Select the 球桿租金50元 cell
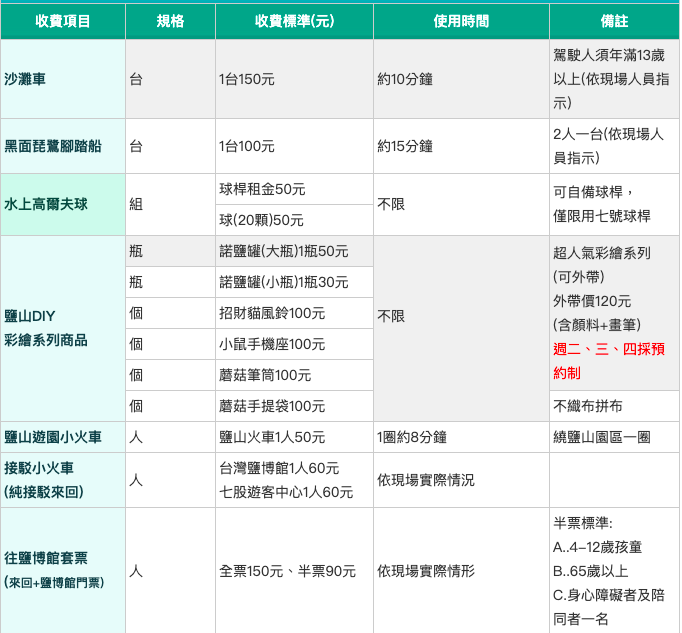The width and height of the screenshot is (682, 633). [294, 189]
